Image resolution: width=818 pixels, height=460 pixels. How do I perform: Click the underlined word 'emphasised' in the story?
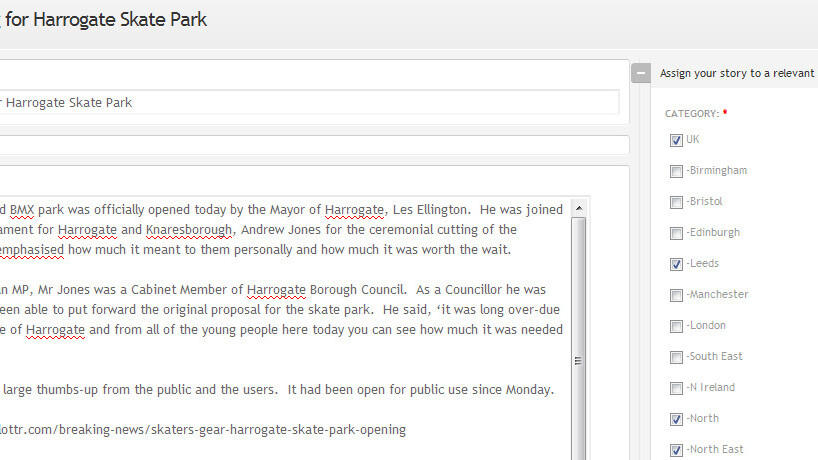coord(32,250)
